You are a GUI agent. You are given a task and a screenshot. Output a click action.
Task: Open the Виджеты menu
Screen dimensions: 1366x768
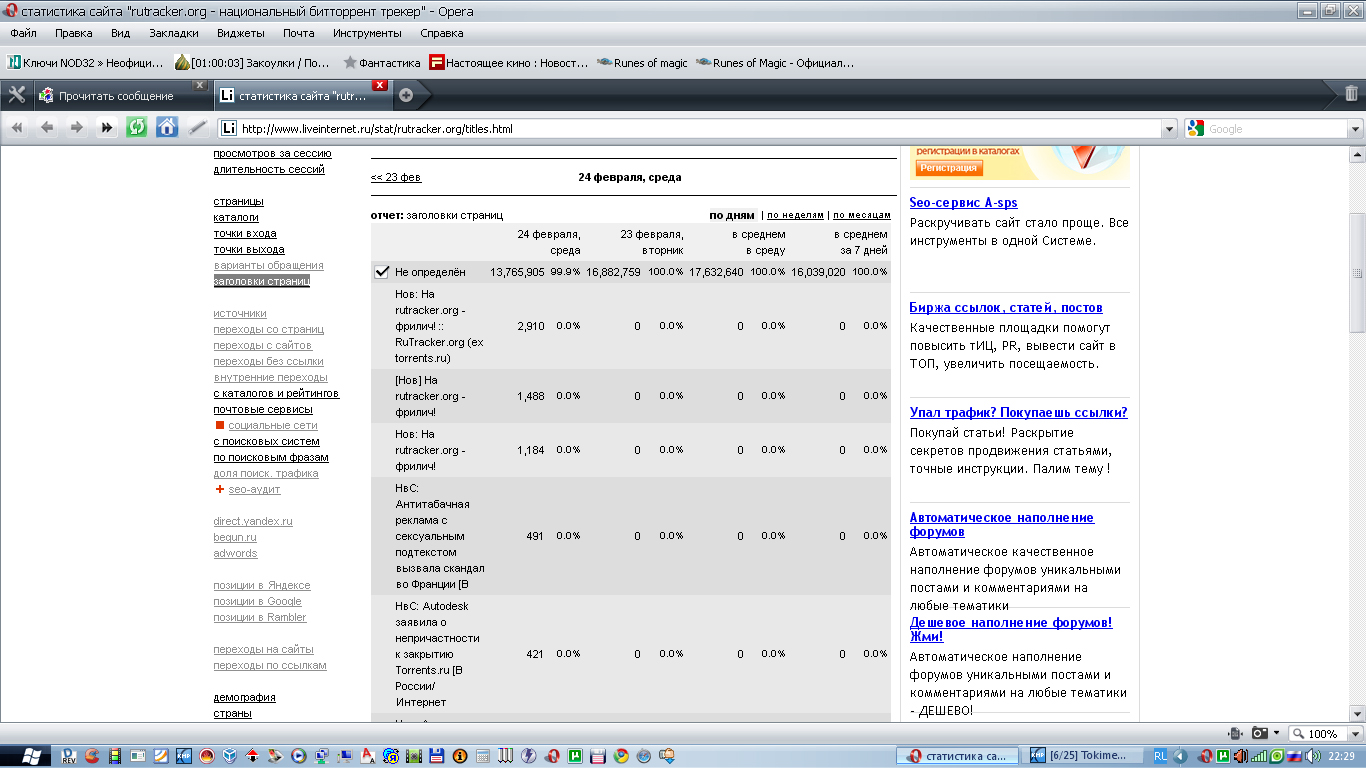click(241, 33)
